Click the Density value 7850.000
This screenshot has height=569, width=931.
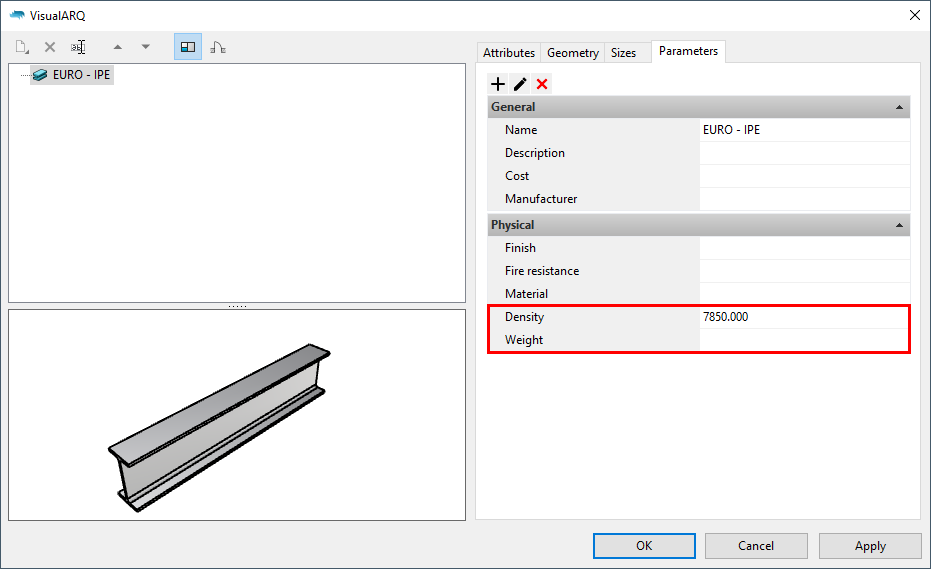726,317
